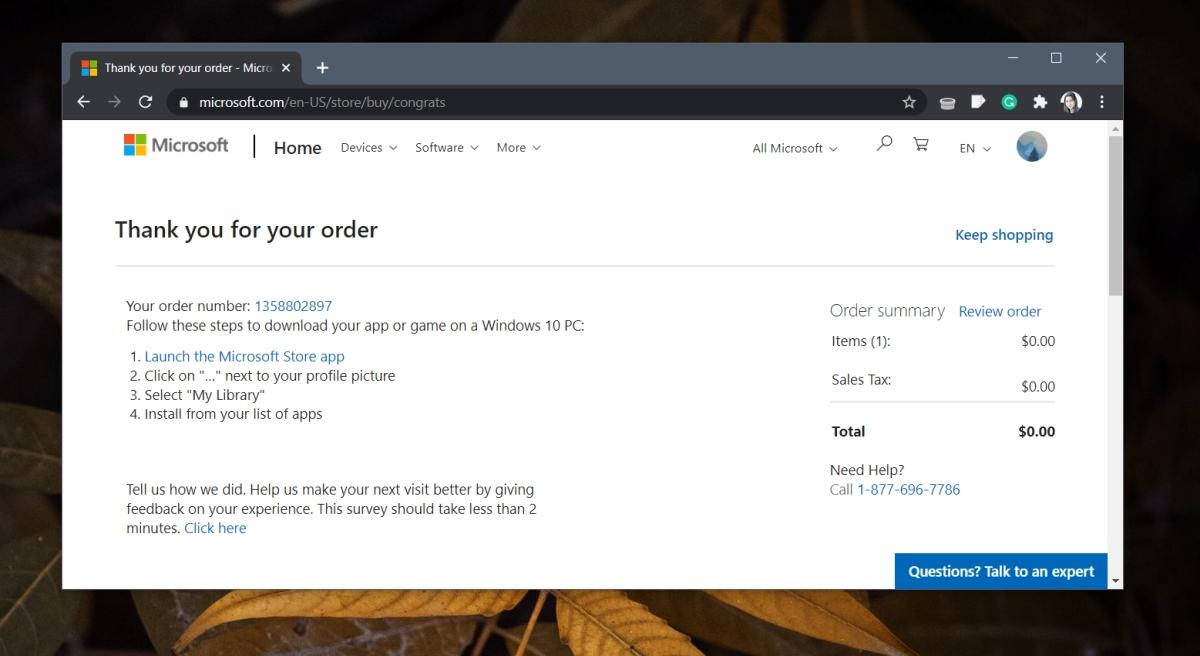Screen dimensions: 1200x656
Task: Expand the Software menu
Action: pyautogui.click(x=447, y=147)
